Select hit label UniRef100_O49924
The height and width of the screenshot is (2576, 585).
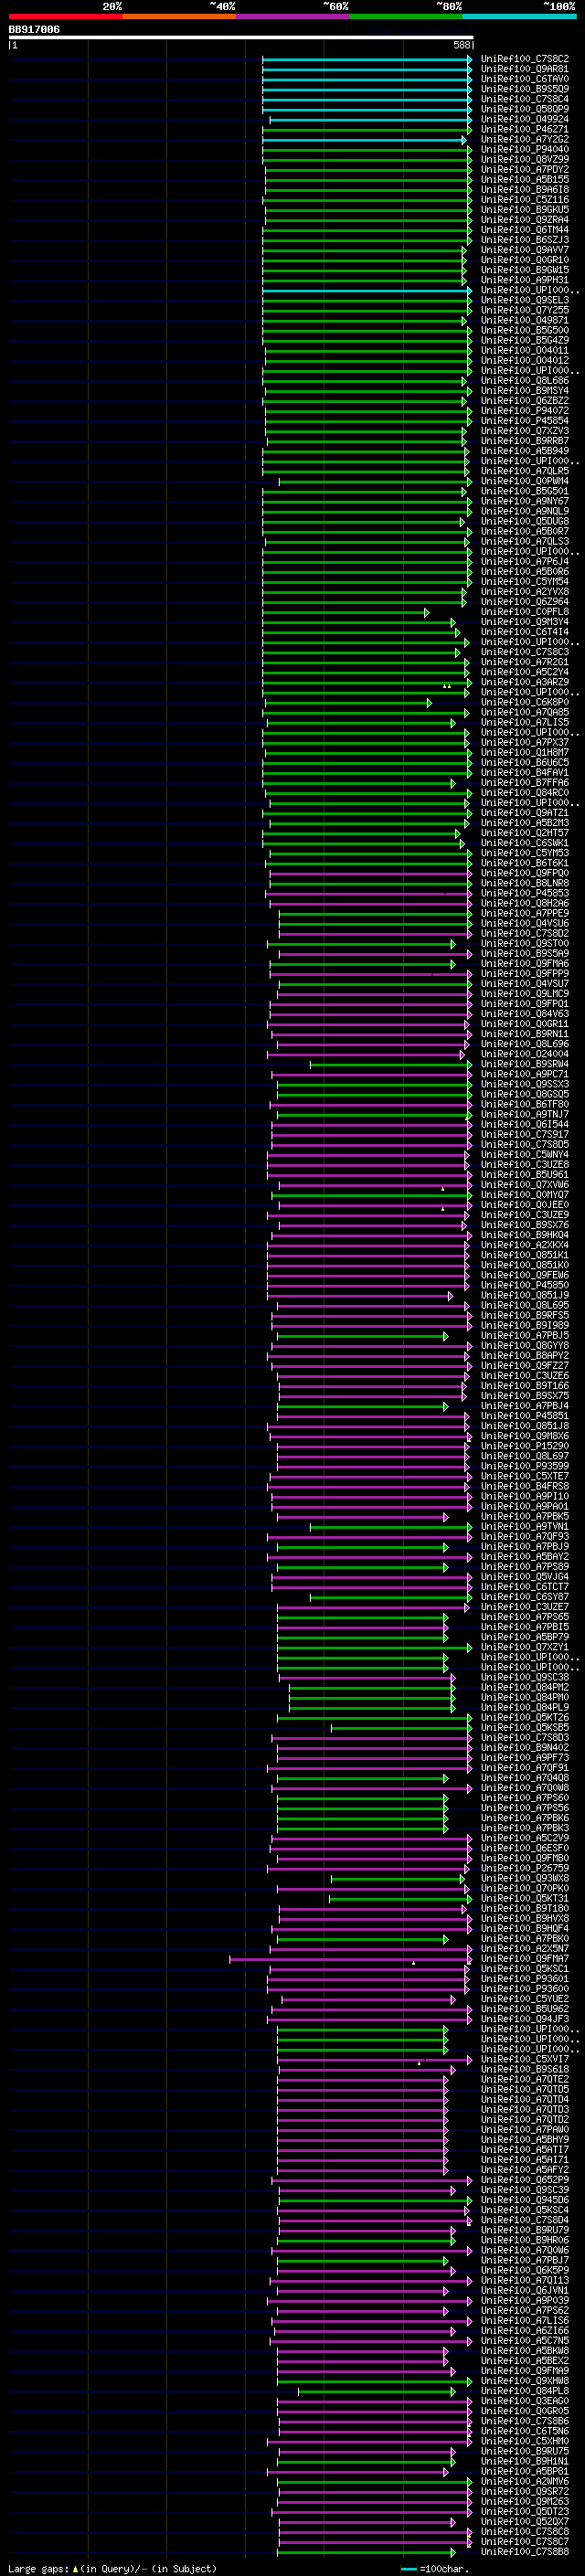coord(525,119)
